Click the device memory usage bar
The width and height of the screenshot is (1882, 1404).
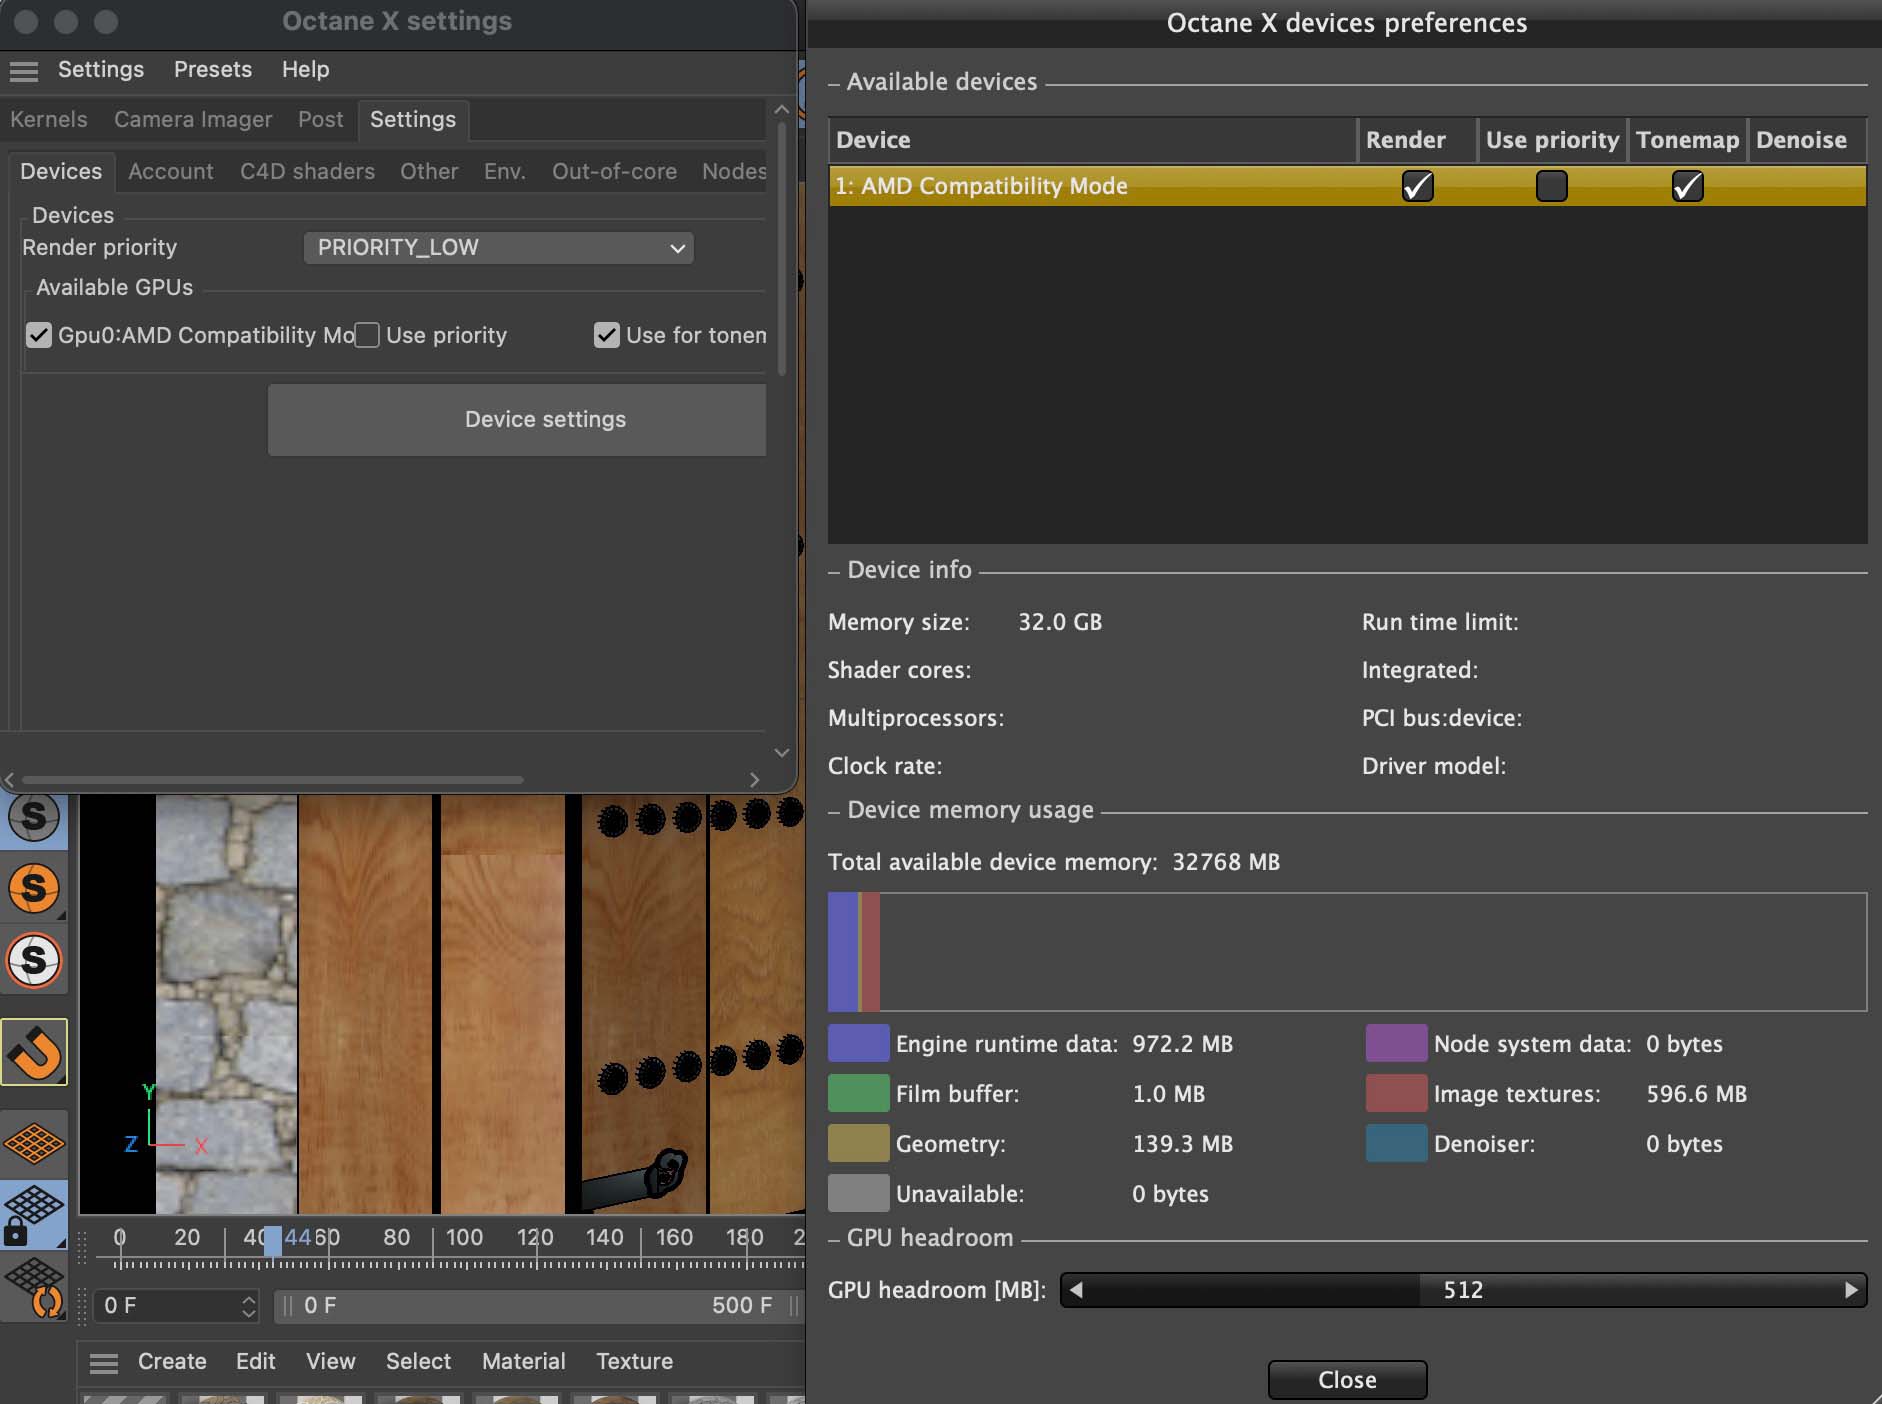pos(1347,952)
